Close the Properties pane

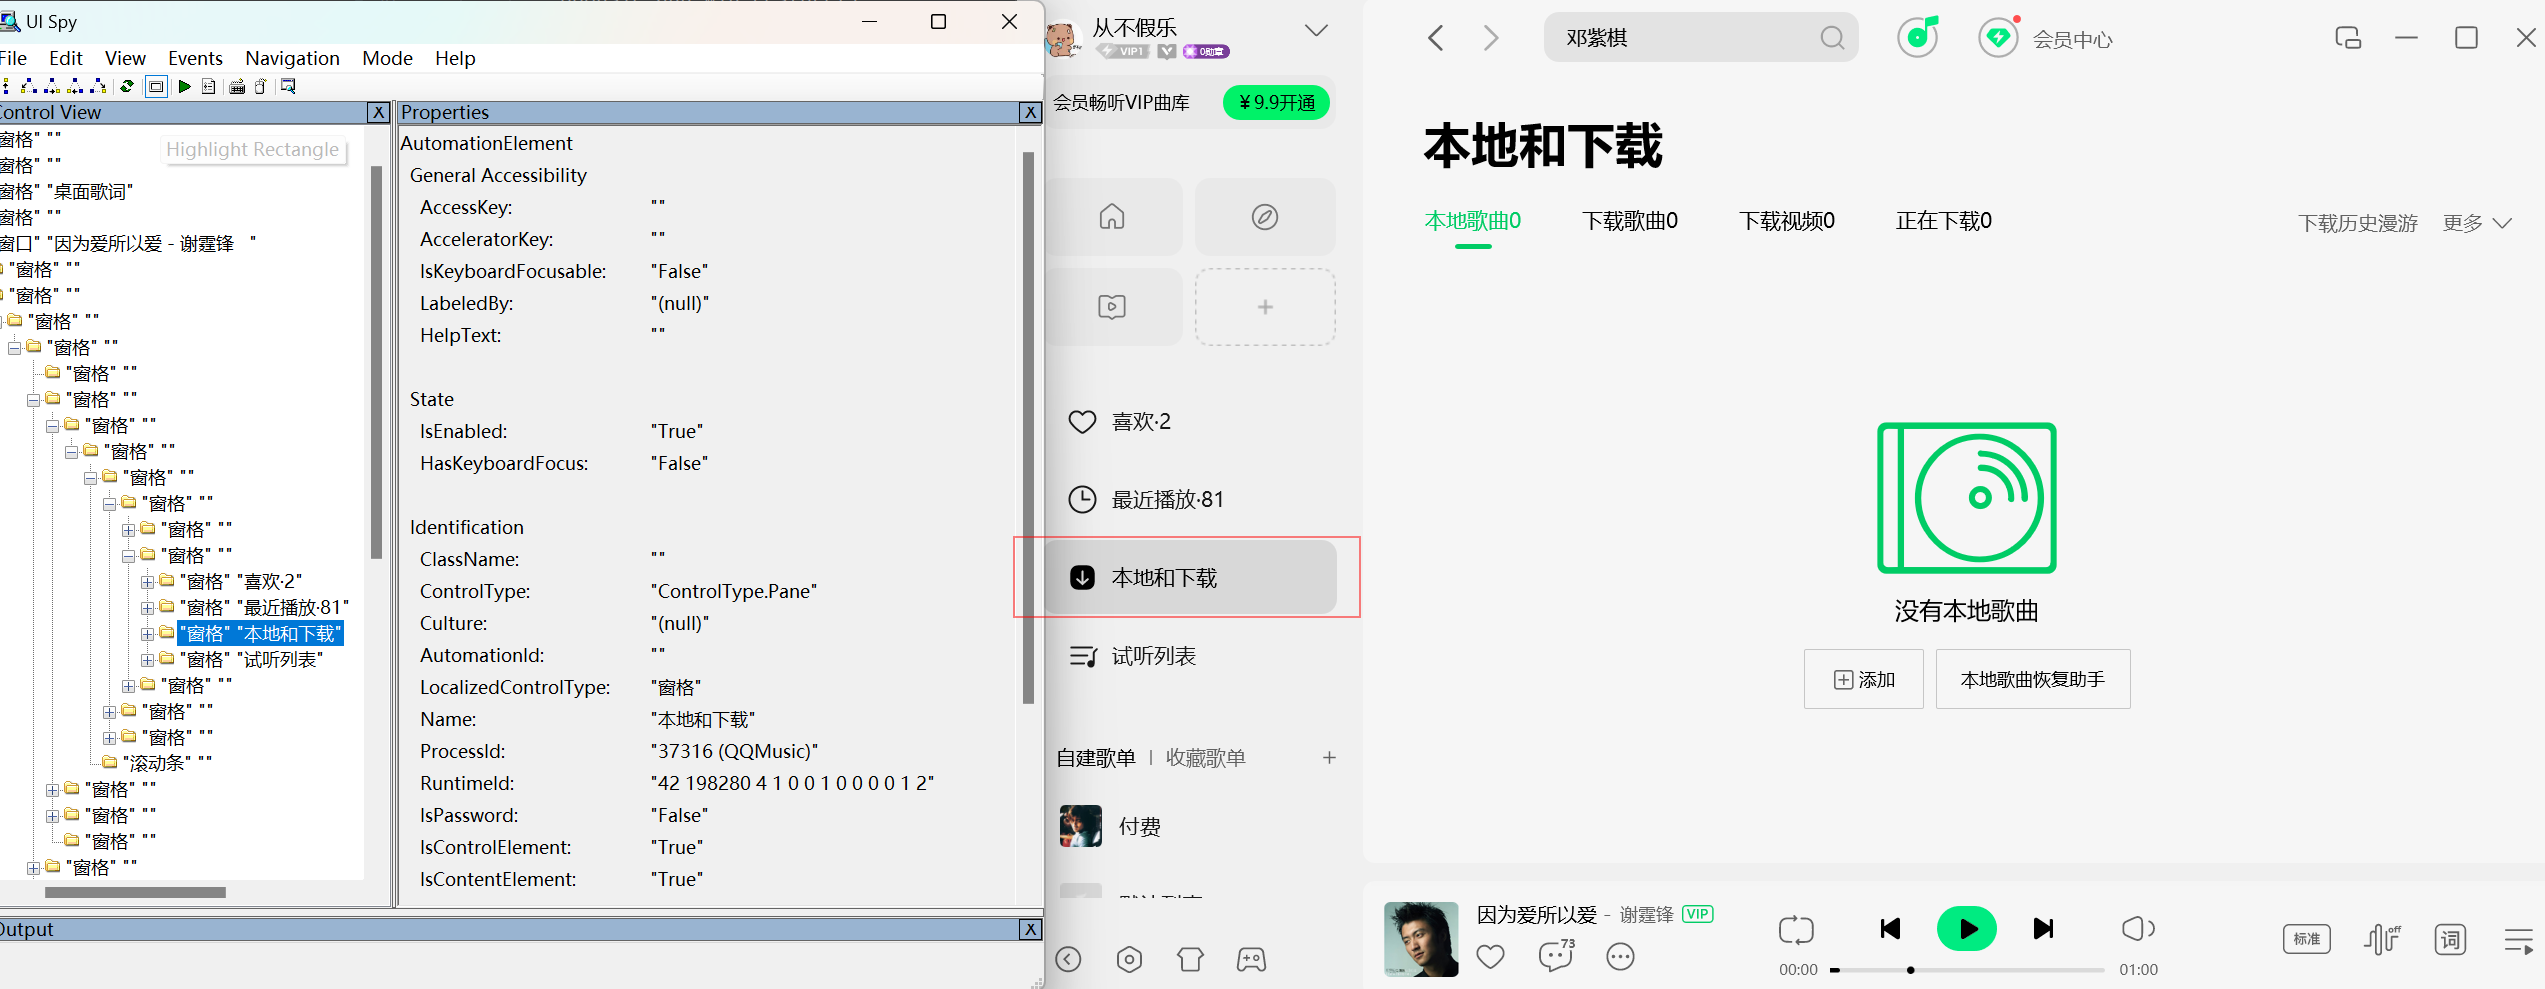pyautogui.click(x=1030, y=112)
